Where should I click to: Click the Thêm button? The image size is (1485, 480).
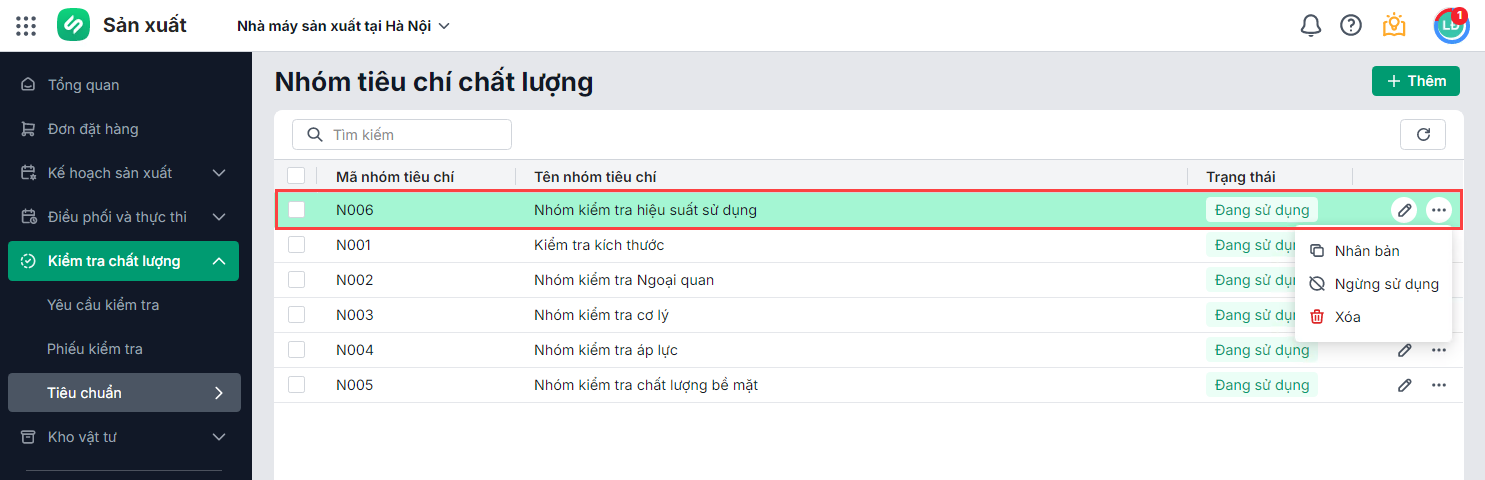point(1415,81)
